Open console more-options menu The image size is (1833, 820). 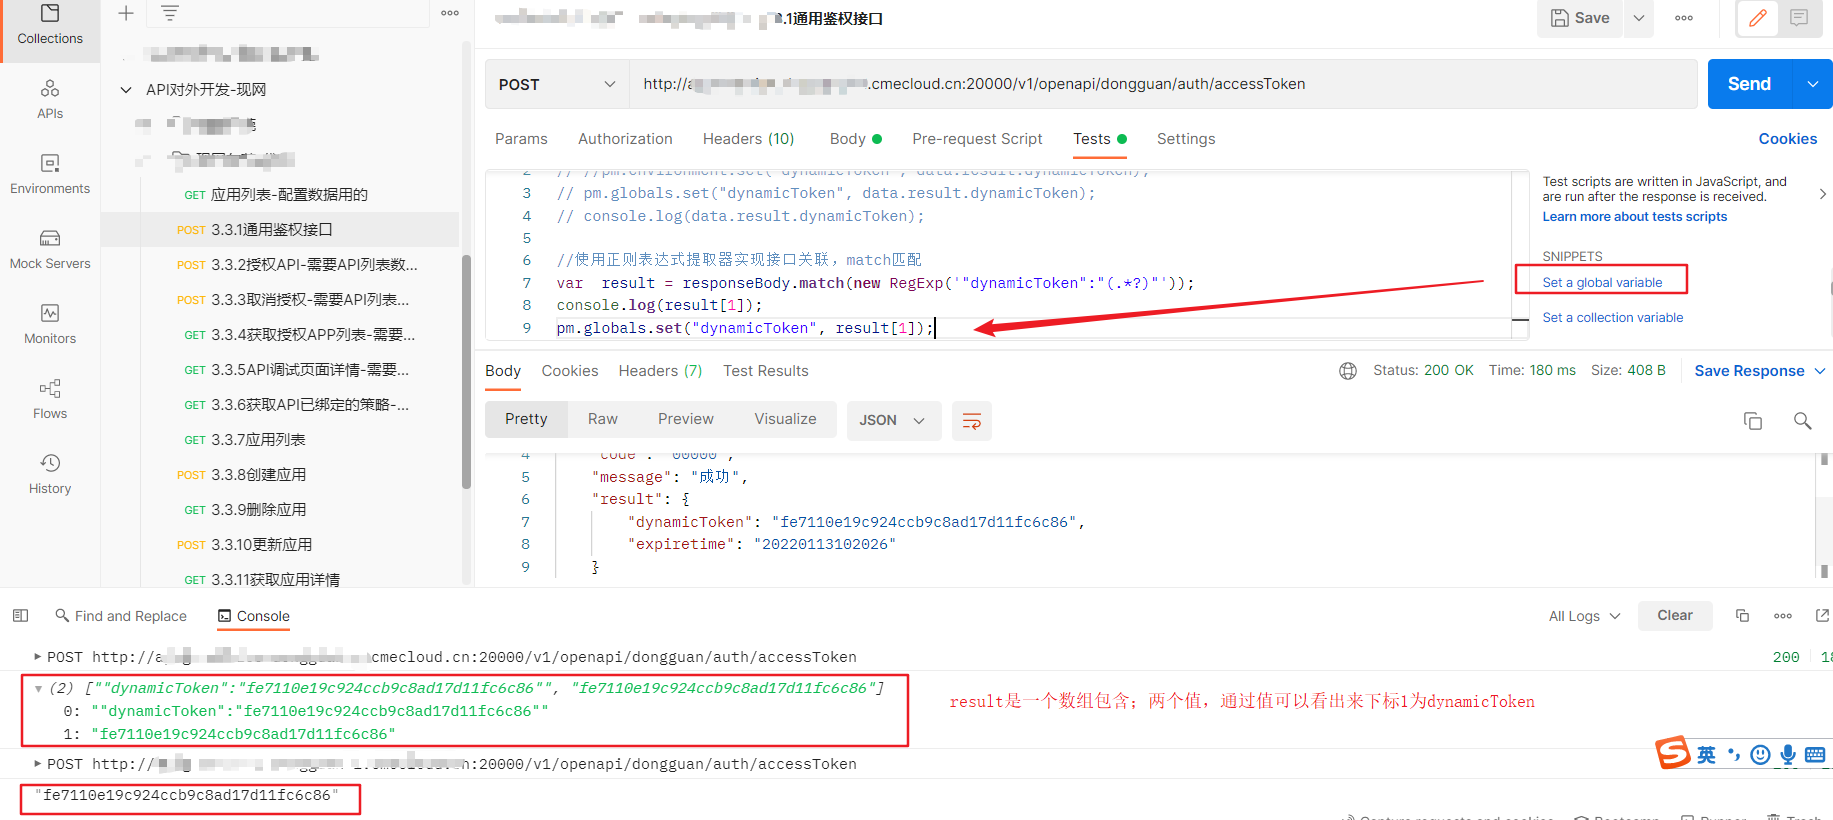1783,616
